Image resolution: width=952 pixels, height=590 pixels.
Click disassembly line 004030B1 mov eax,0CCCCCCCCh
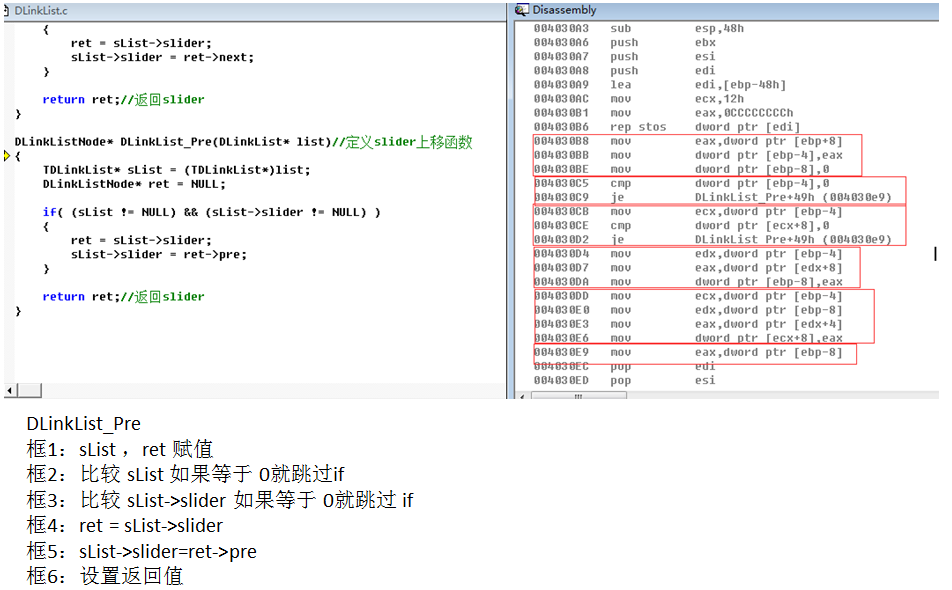[664, 113]
